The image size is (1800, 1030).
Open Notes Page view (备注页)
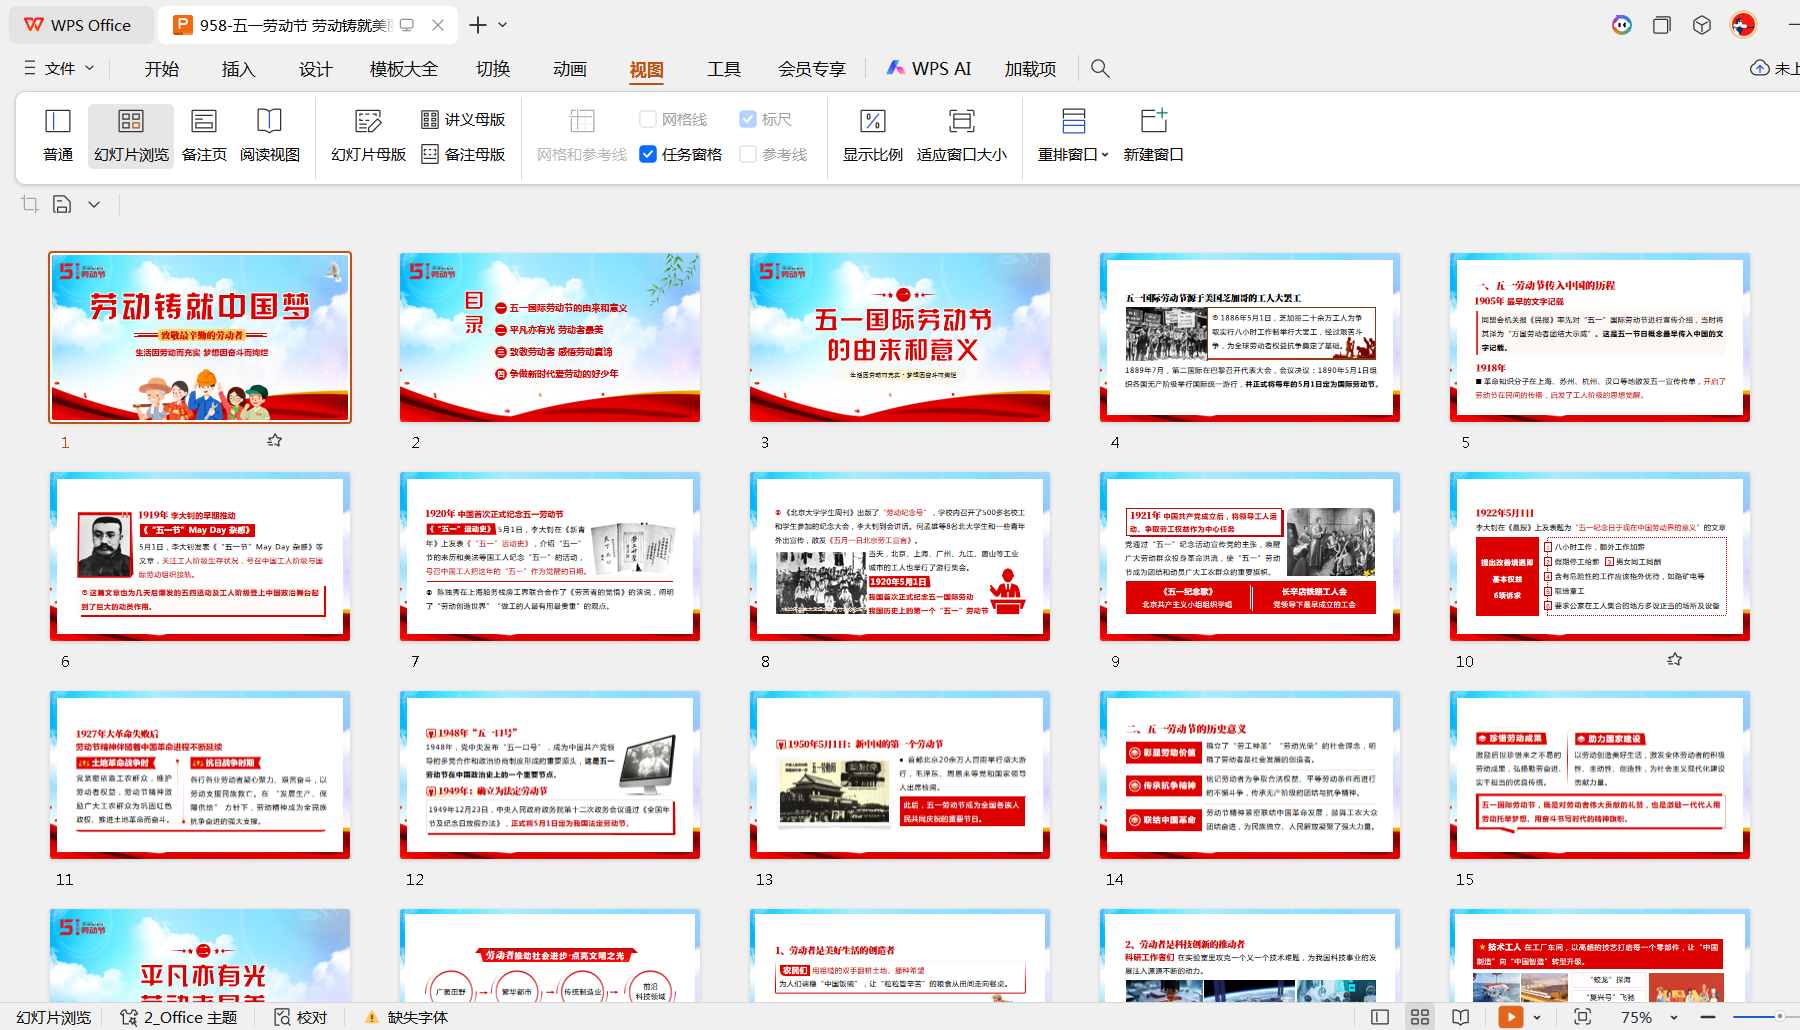[x=204, y=135]
